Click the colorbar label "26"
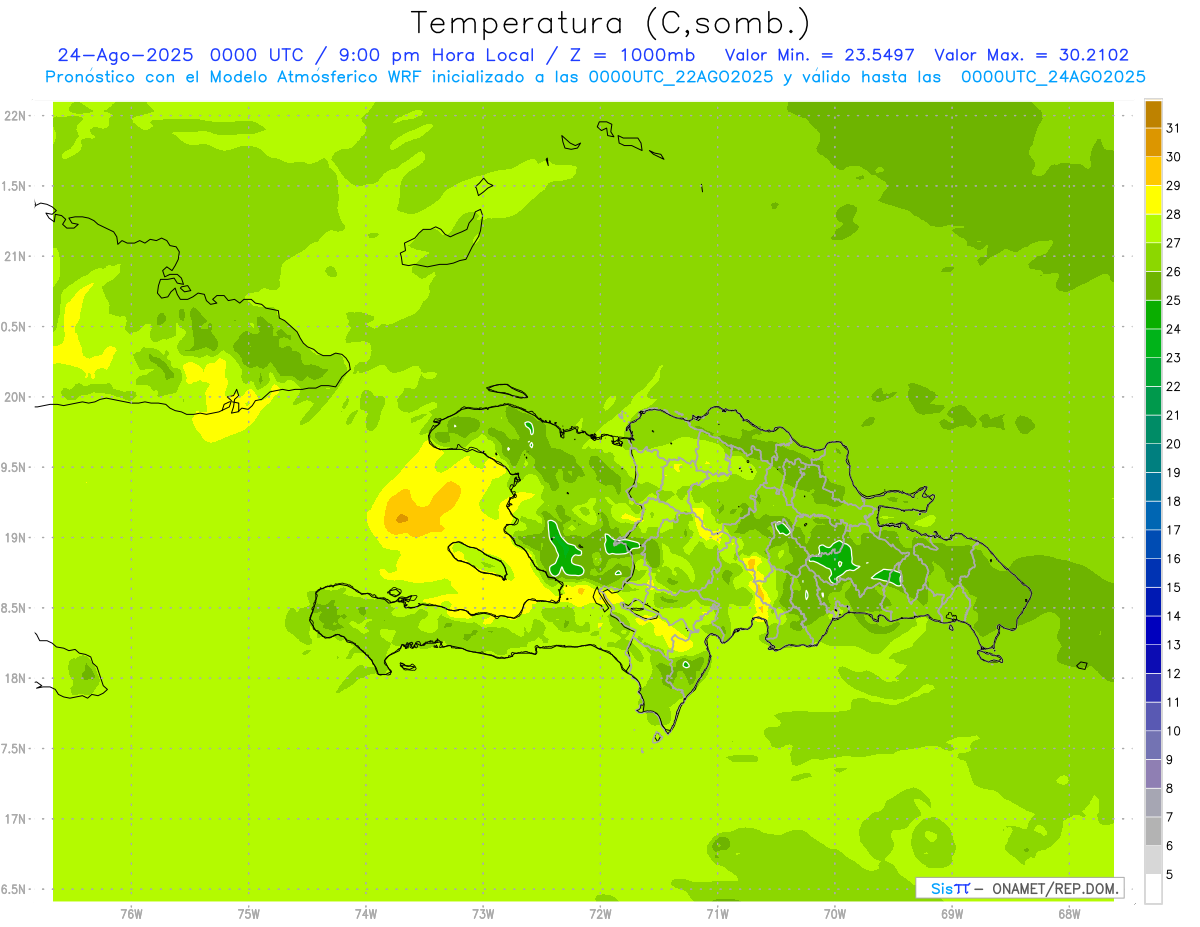This screenshot has height=927, width=1200. click(1173, 271)
